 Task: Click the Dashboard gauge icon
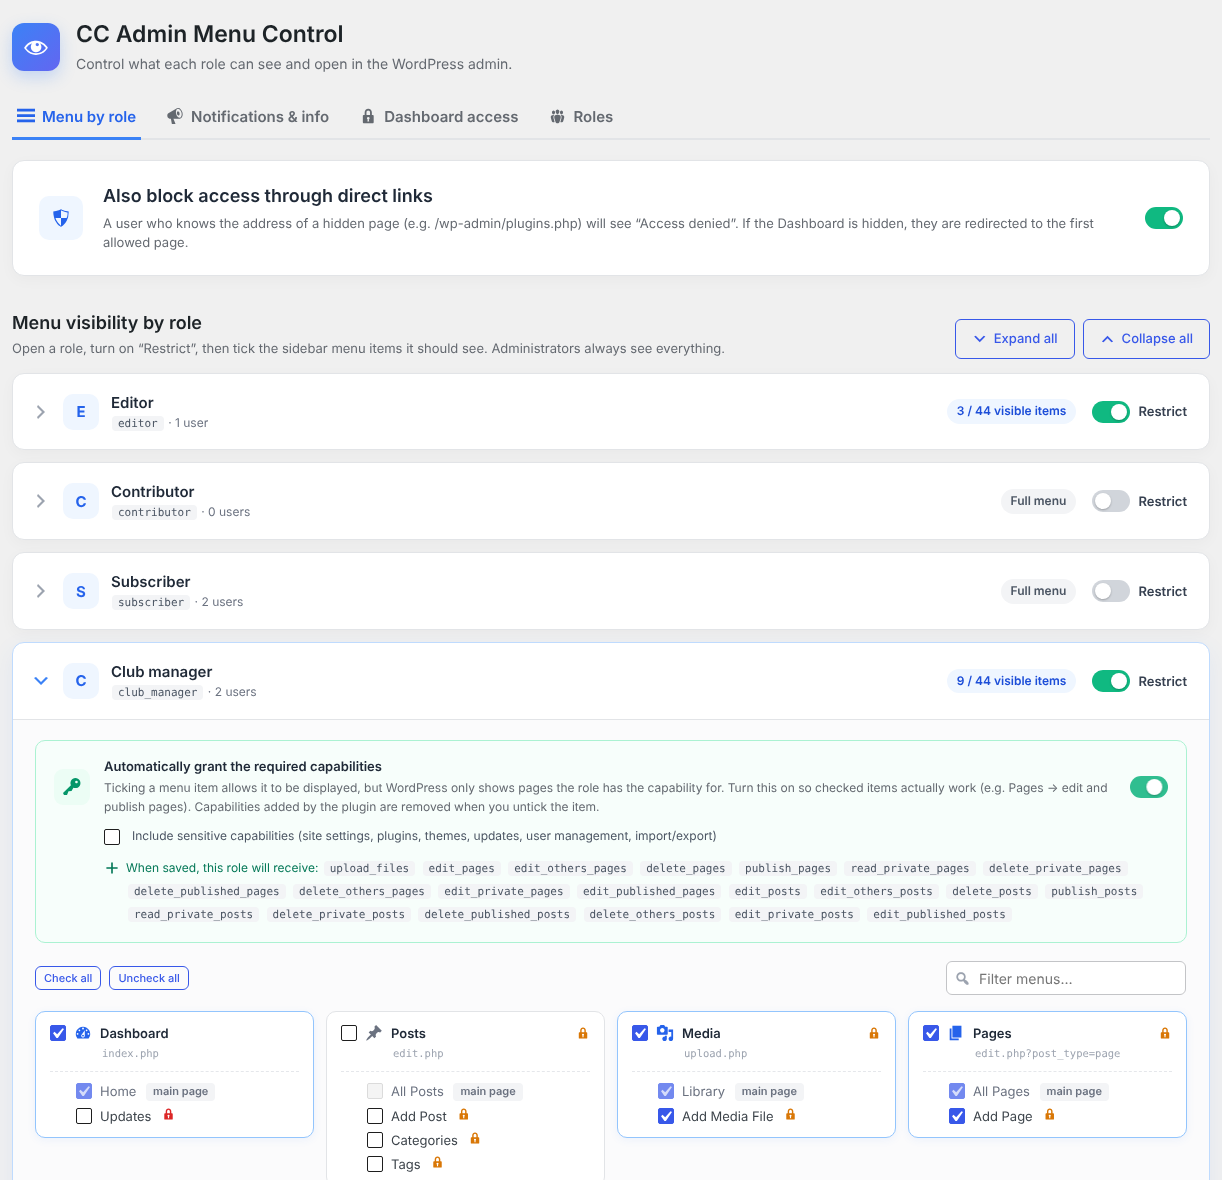click(83, 1033)
